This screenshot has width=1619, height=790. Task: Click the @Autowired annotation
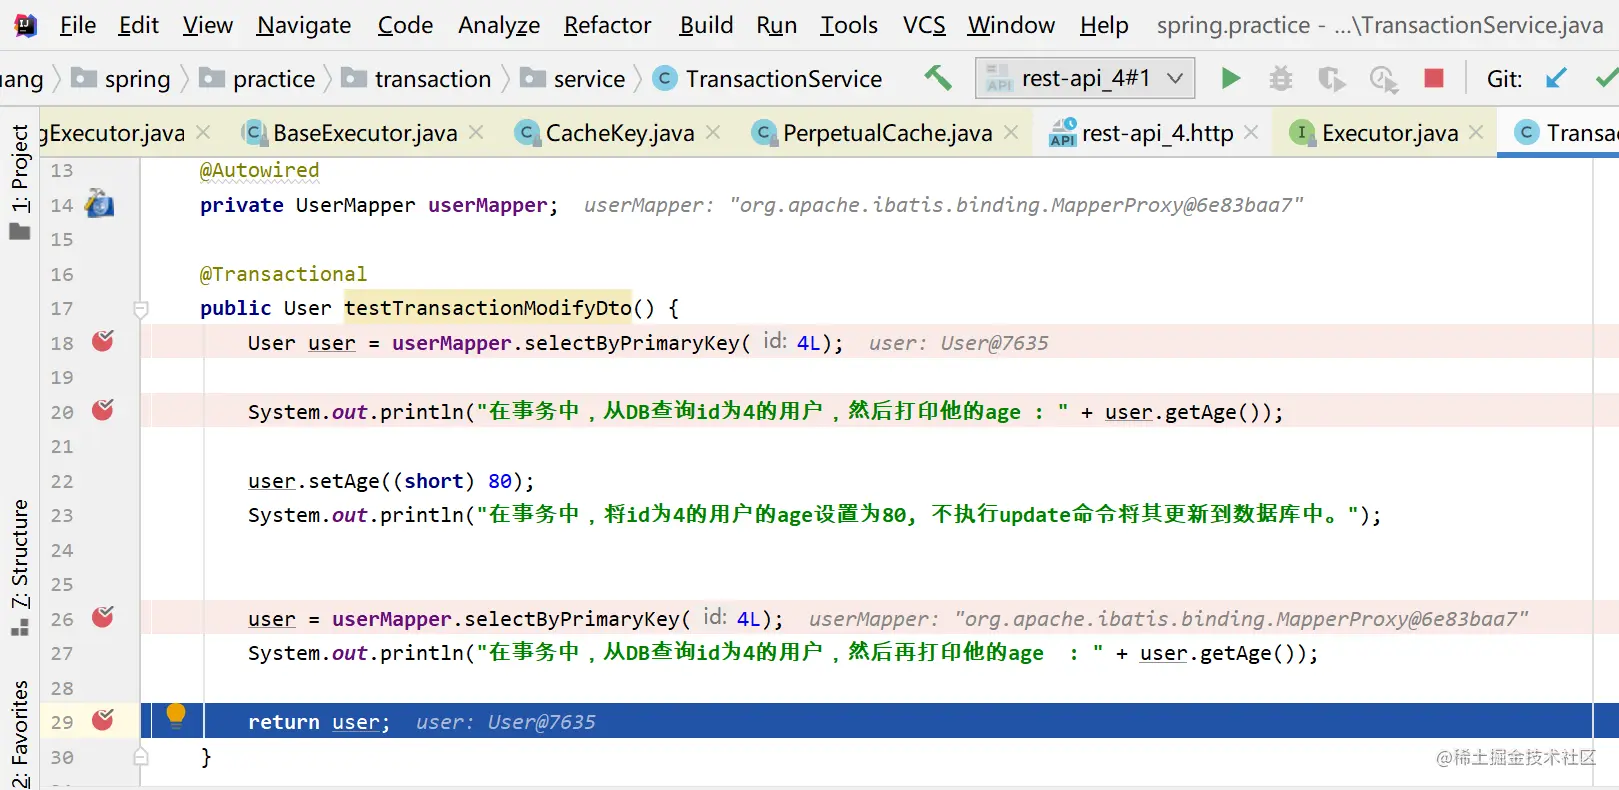tap(259, 170)
